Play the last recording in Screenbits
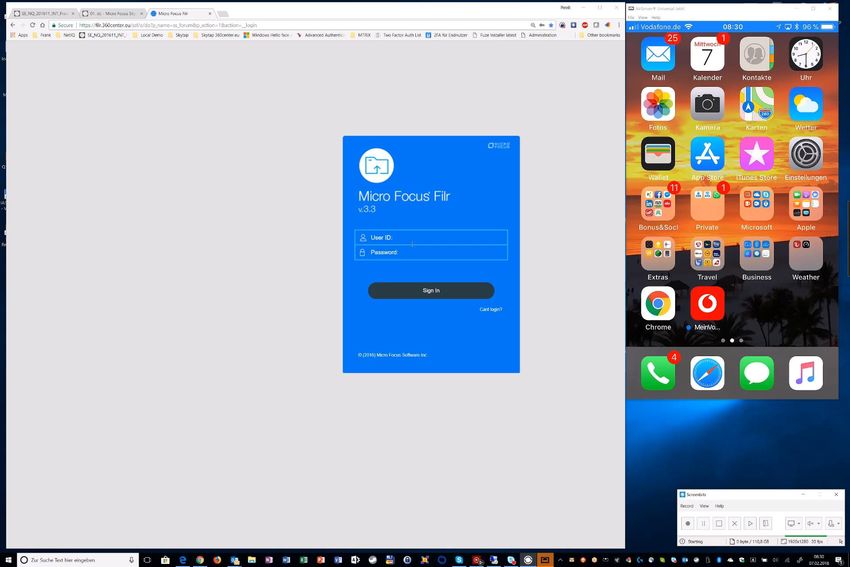The height and width of the screenshot is (567, 850). [750, 523]
